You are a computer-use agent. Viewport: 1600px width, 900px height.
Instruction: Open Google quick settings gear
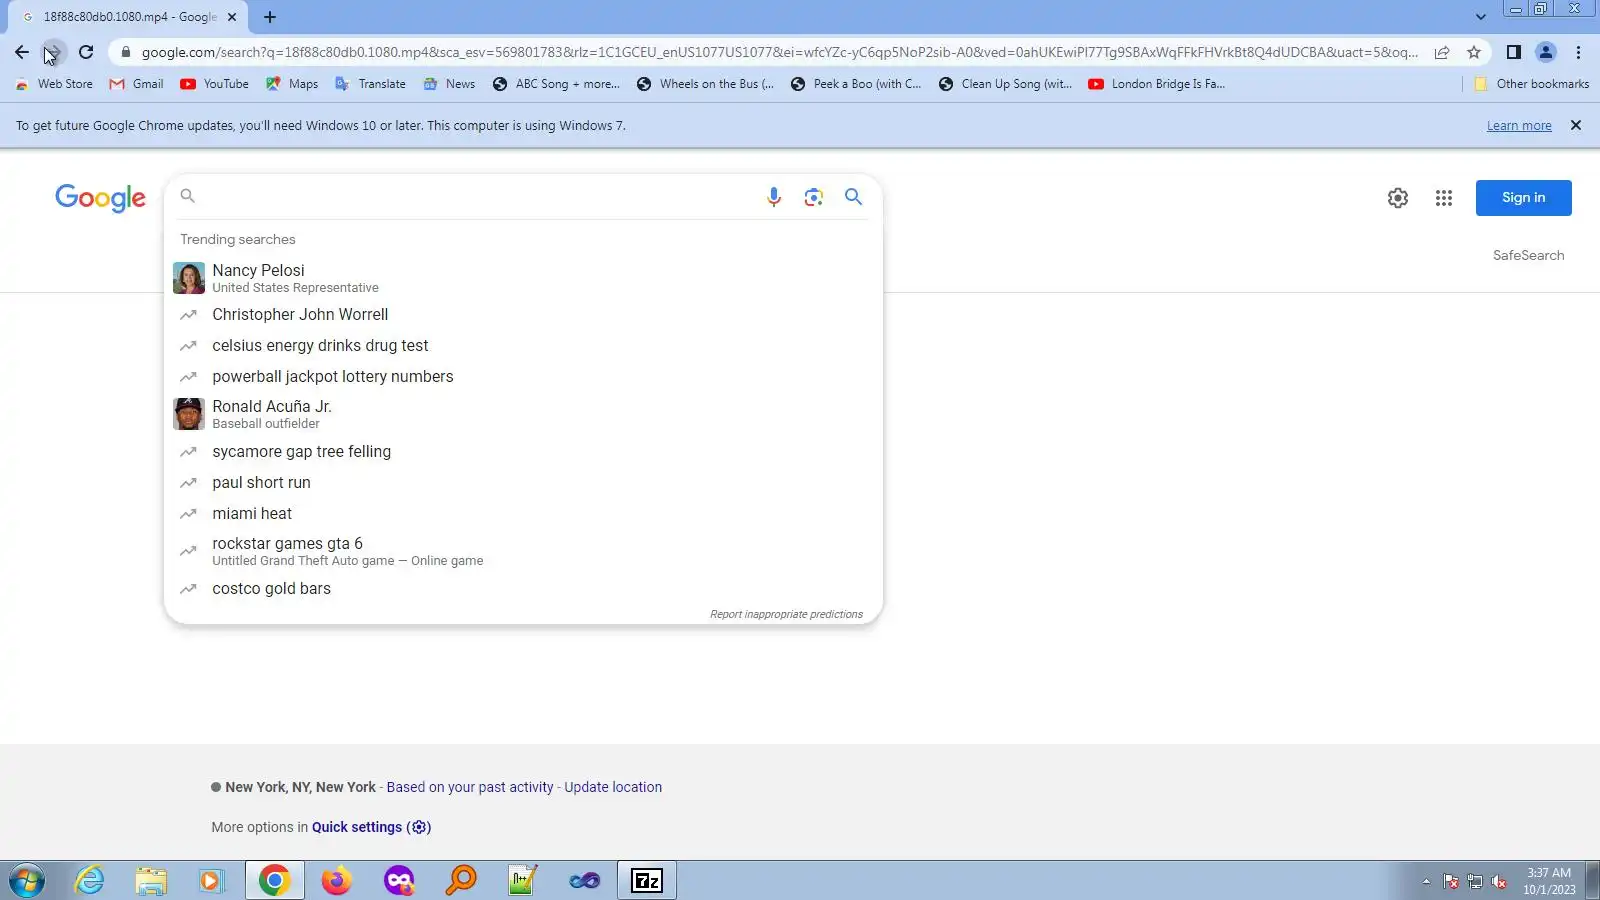[1398, 198]
